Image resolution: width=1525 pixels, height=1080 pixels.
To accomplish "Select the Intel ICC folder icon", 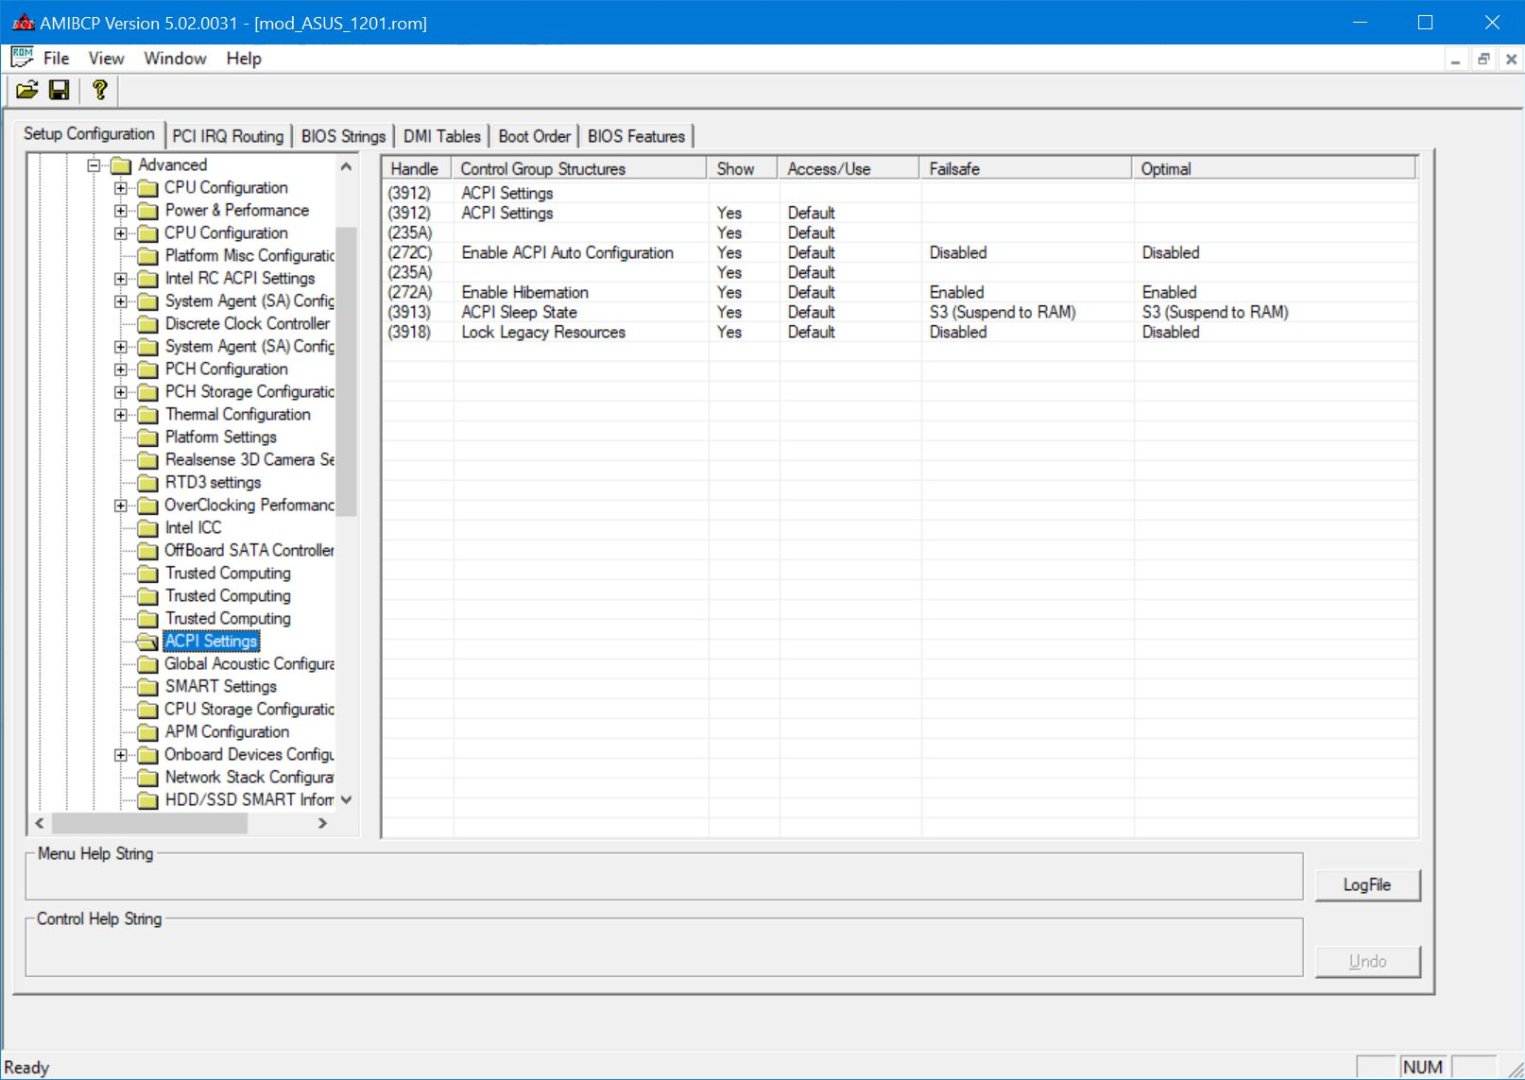I will [x=148, y=528].
